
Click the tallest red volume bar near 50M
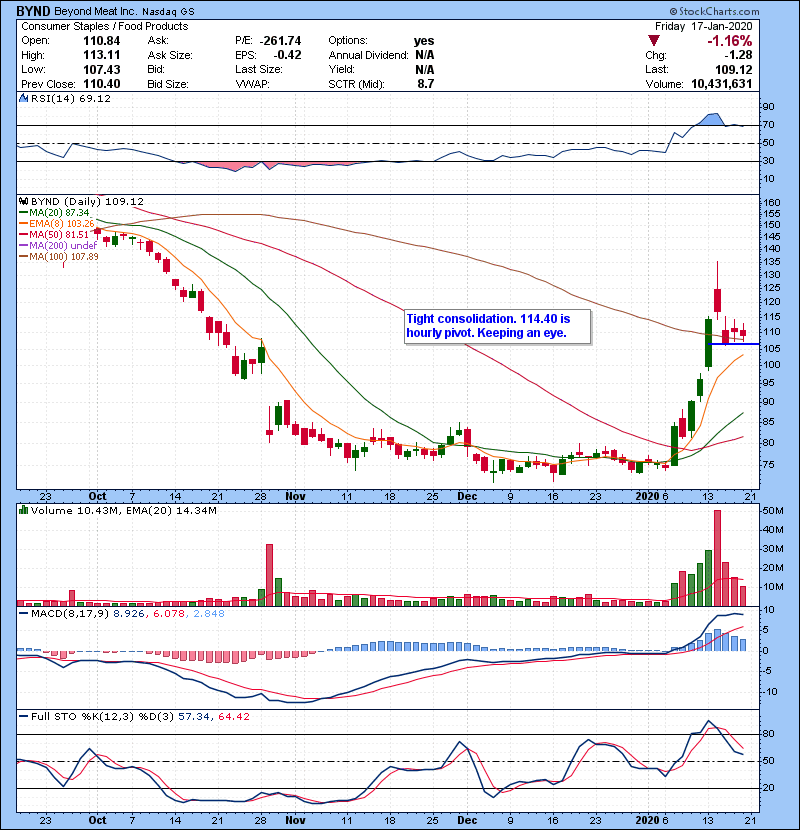[x=717, y=558]
